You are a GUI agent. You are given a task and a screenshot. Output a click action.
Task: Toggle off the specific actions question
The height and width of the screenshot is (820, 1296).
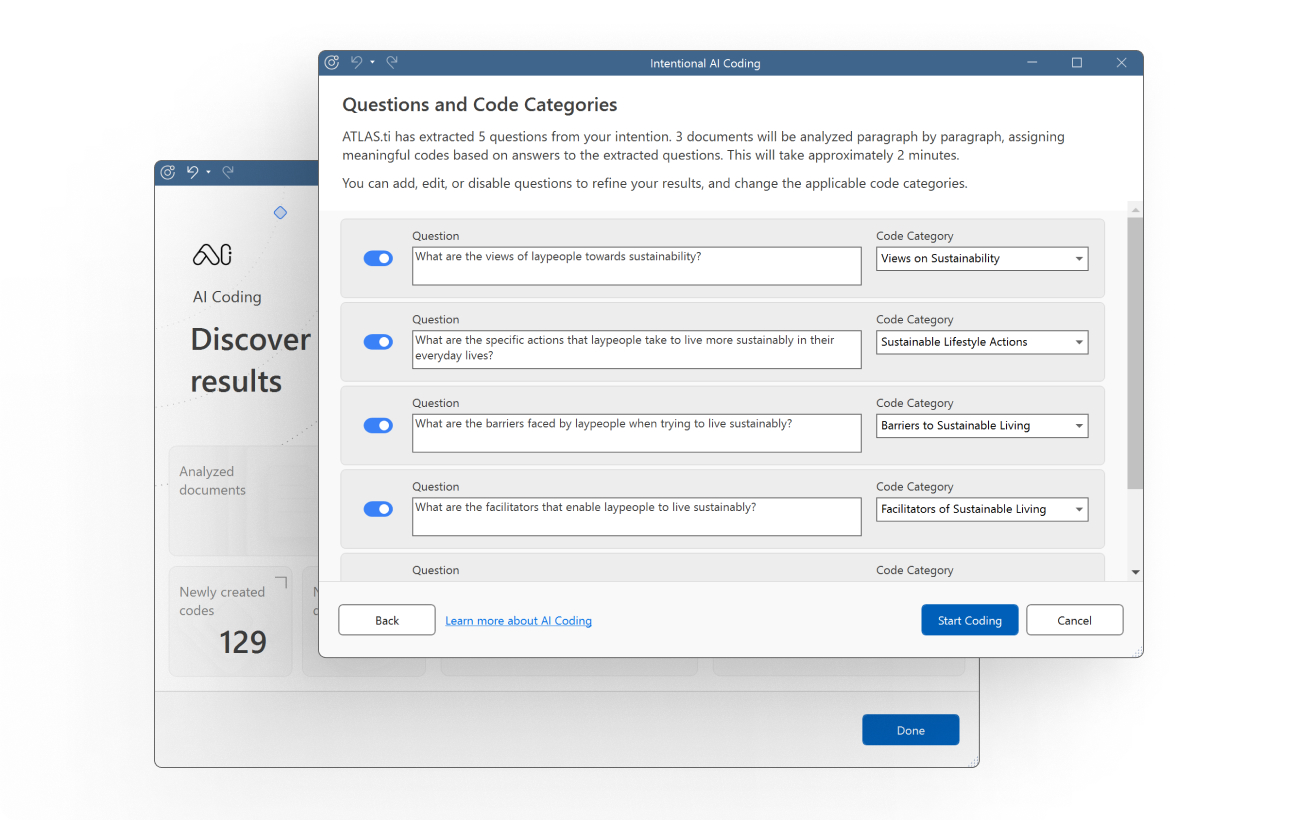pos(378,342)
